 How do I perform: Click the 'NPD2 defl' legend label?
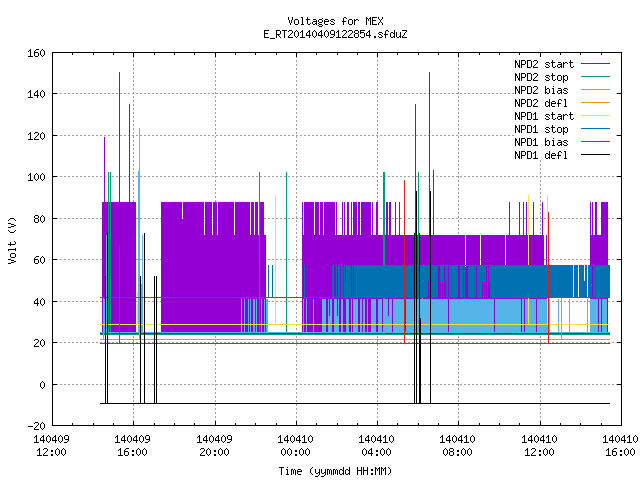(x=541, y=103)
